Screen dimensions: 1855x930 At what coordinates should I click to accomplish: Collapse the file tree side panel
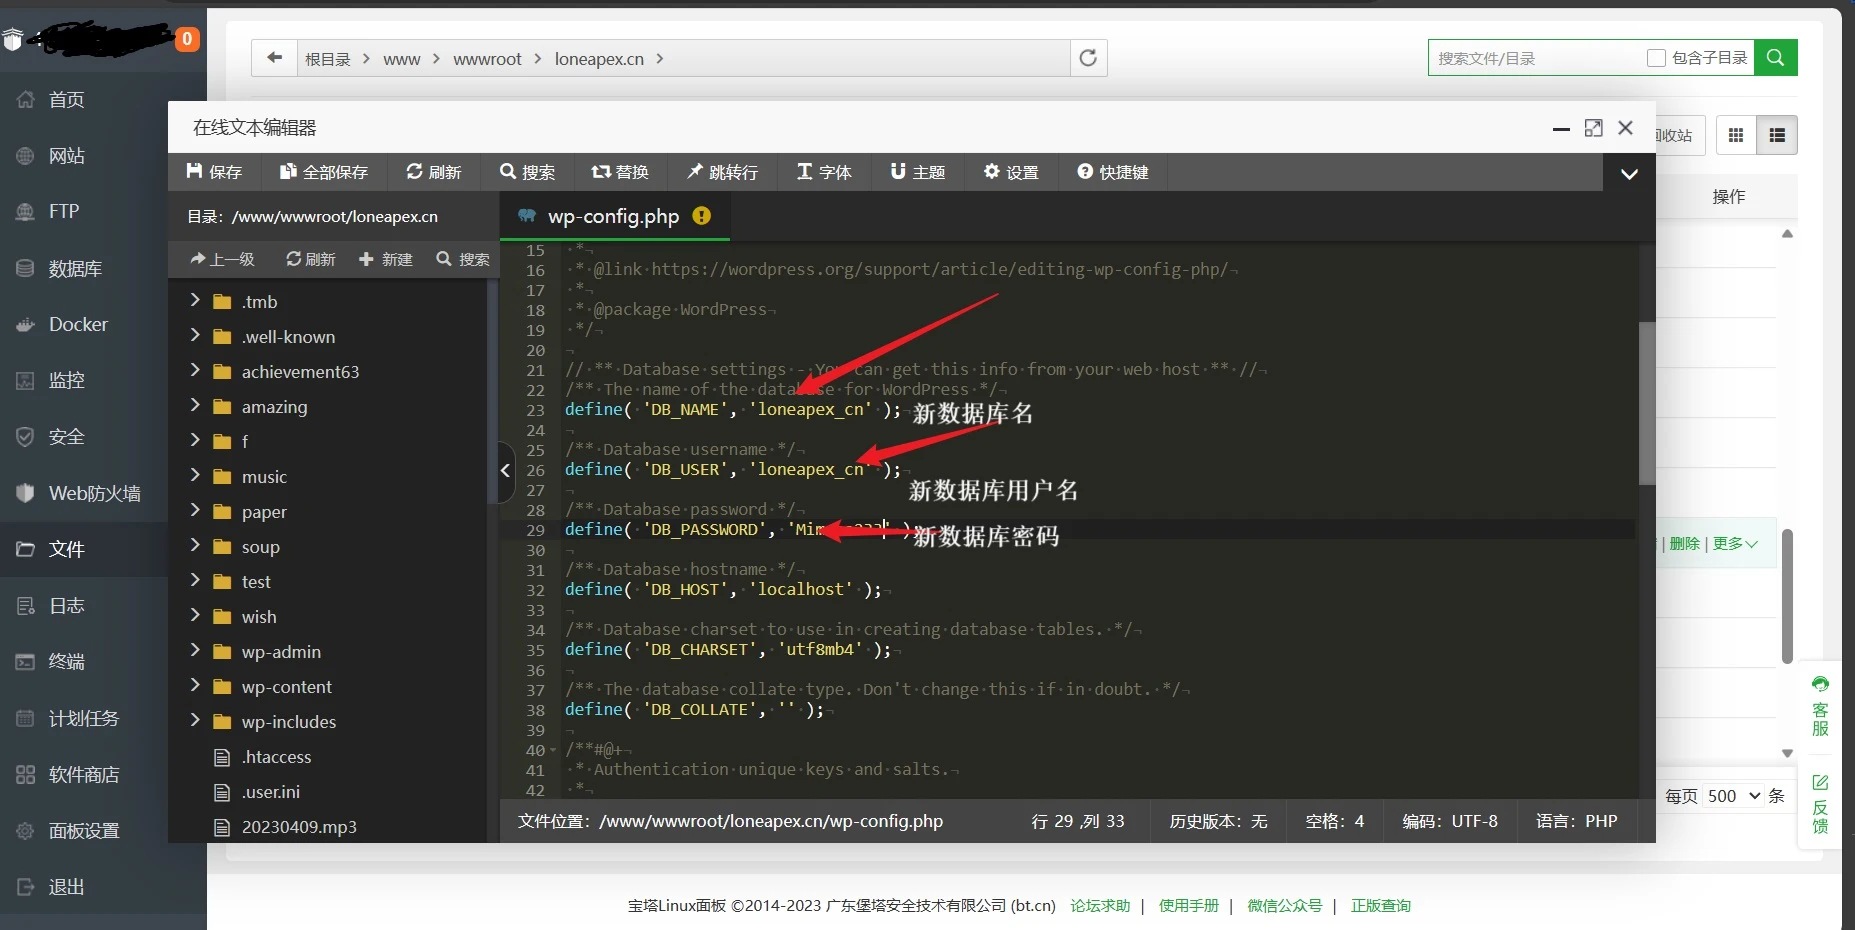point(506,470)
